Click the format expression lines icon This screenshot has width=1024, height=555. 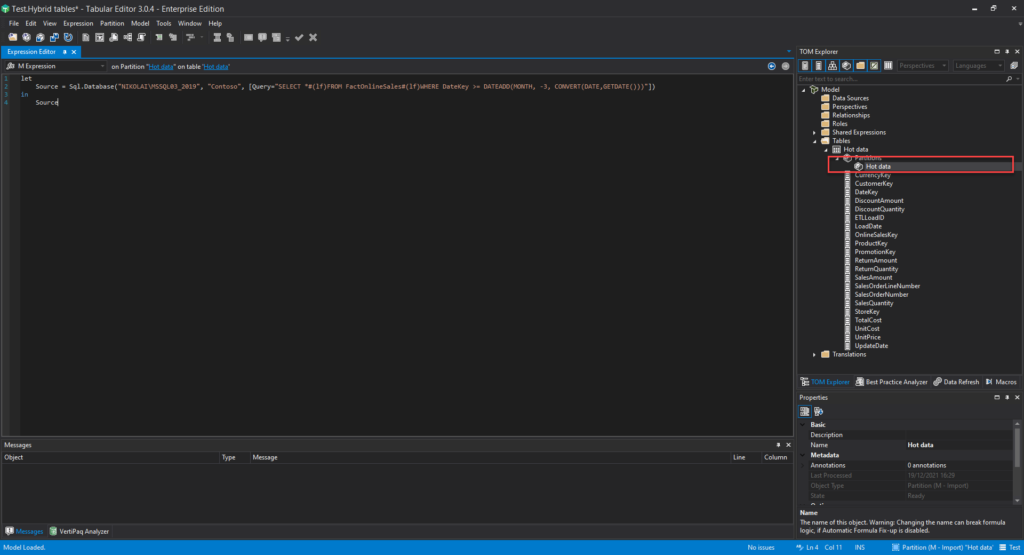[190, 38]
